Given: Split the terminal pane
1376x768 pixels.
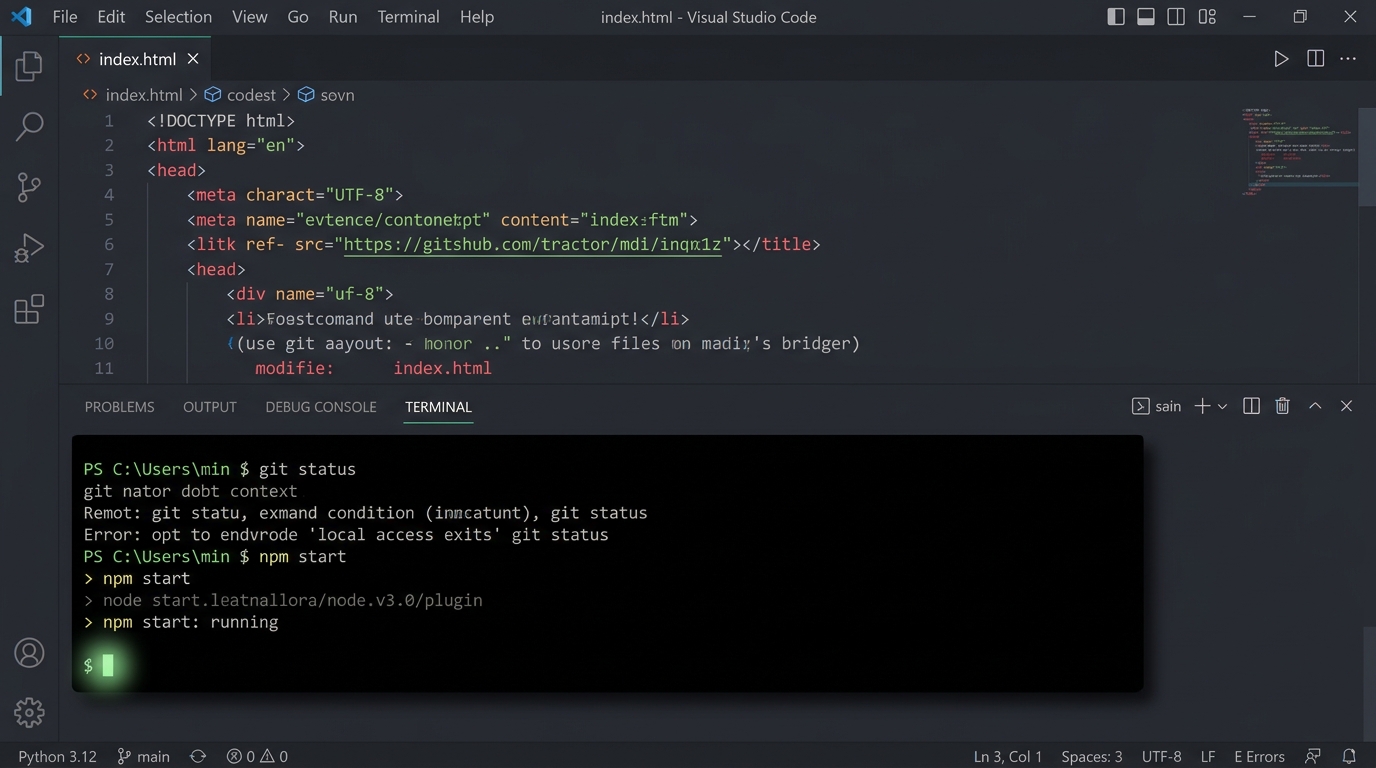Looking at the screenshot, I should click(x=1251, y=406).
